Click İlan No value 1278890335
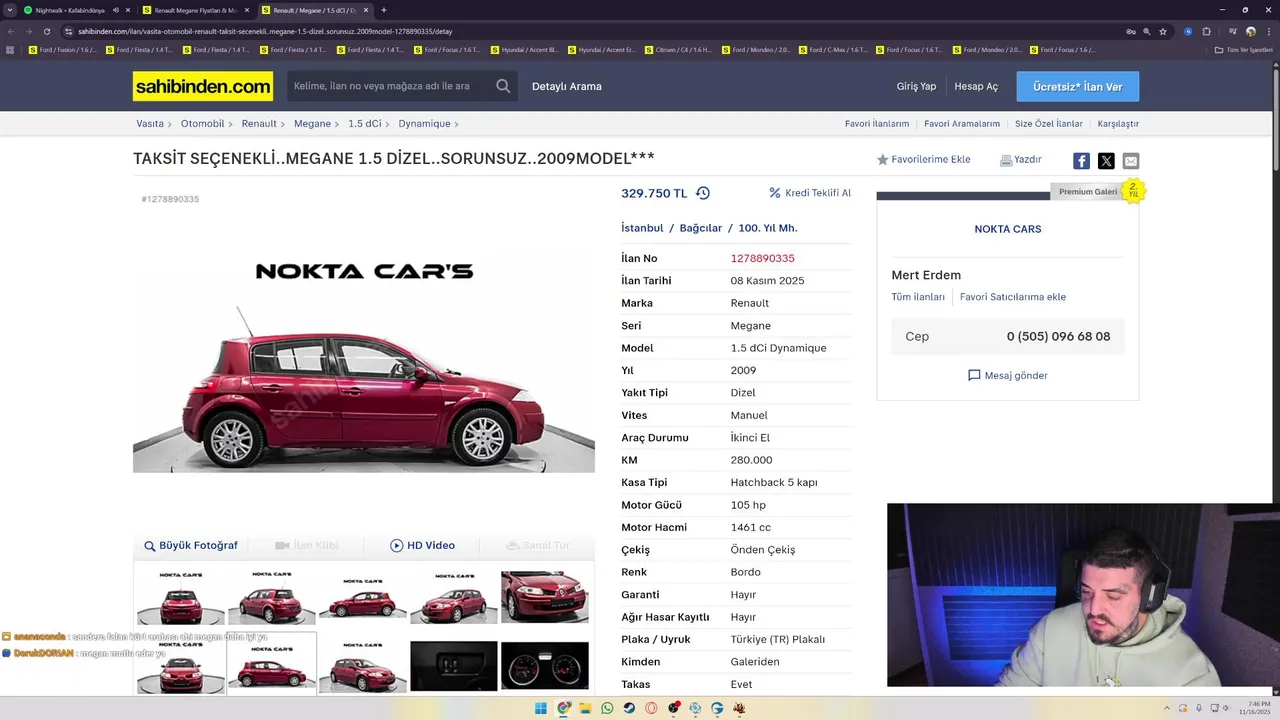The image size is (1280, 720). coord(762,258)
